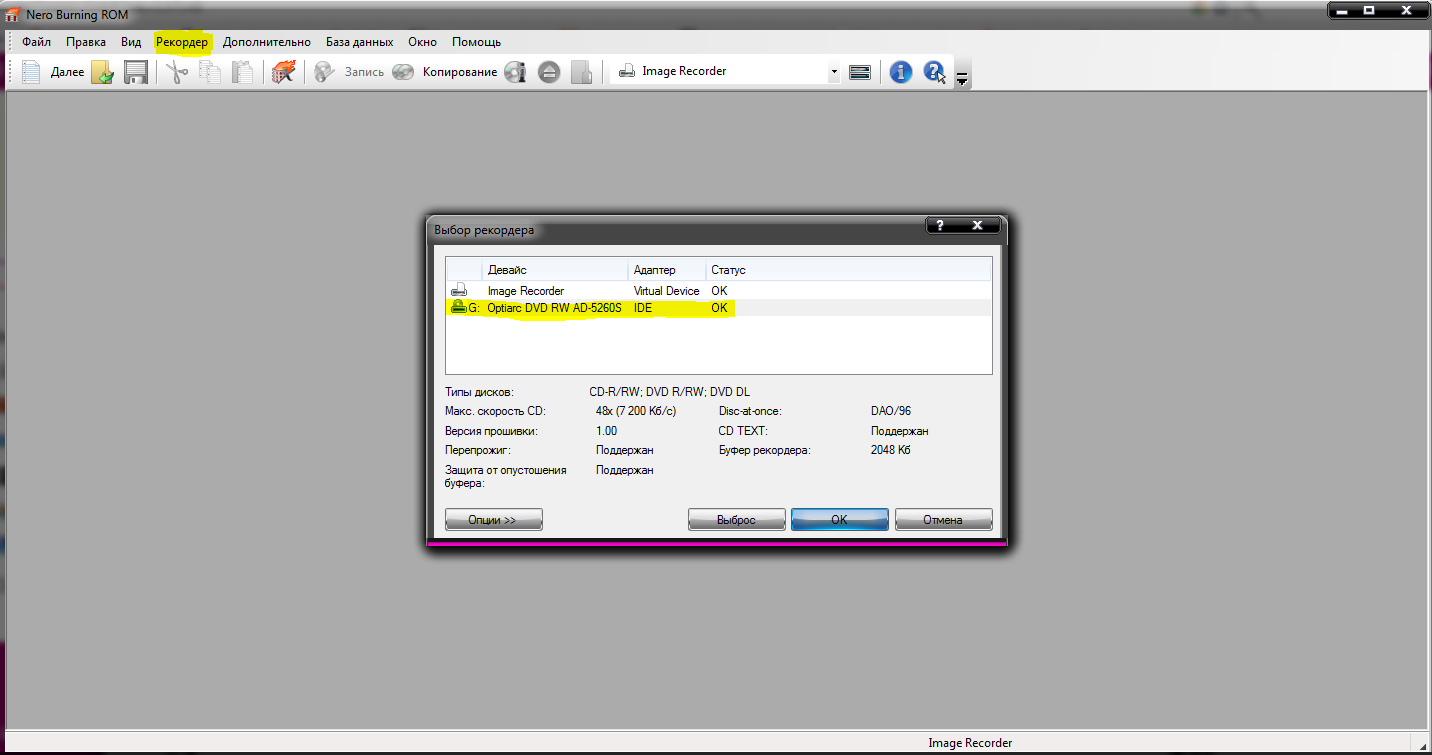The height and width of the screenshot is (755, 1432).
Task: Open recorder selection with the drive icon
Action: tap(860, 72)
